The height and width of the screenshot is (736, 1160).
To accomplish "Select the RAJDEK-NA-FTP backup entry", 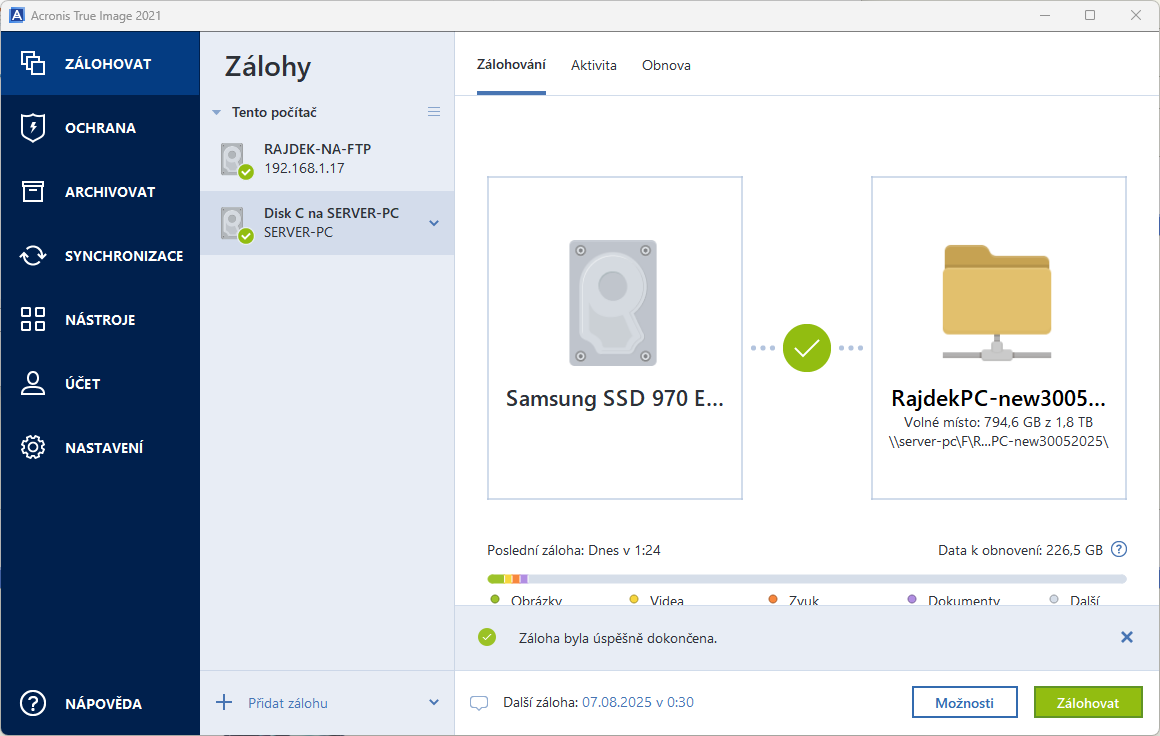I will click(x=317, y=159).
